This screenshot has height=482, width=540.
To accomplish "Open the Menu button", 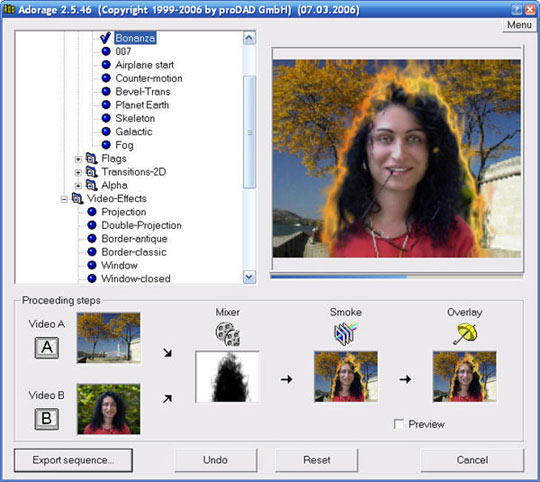I will click(519, 25).
